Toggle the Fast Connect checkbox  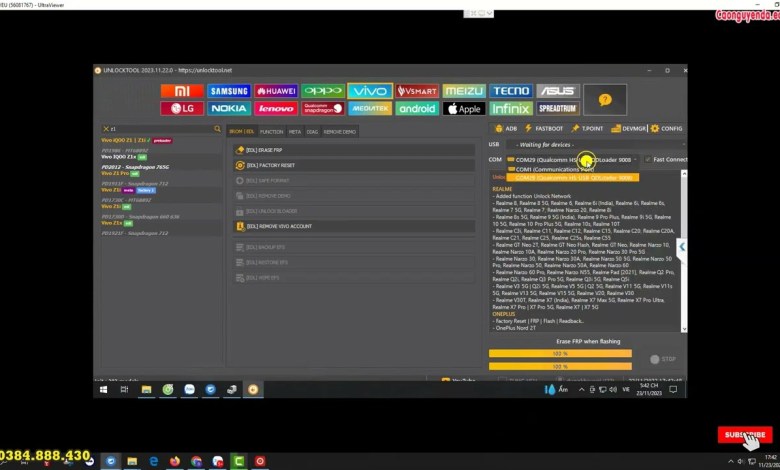[647, 159]
